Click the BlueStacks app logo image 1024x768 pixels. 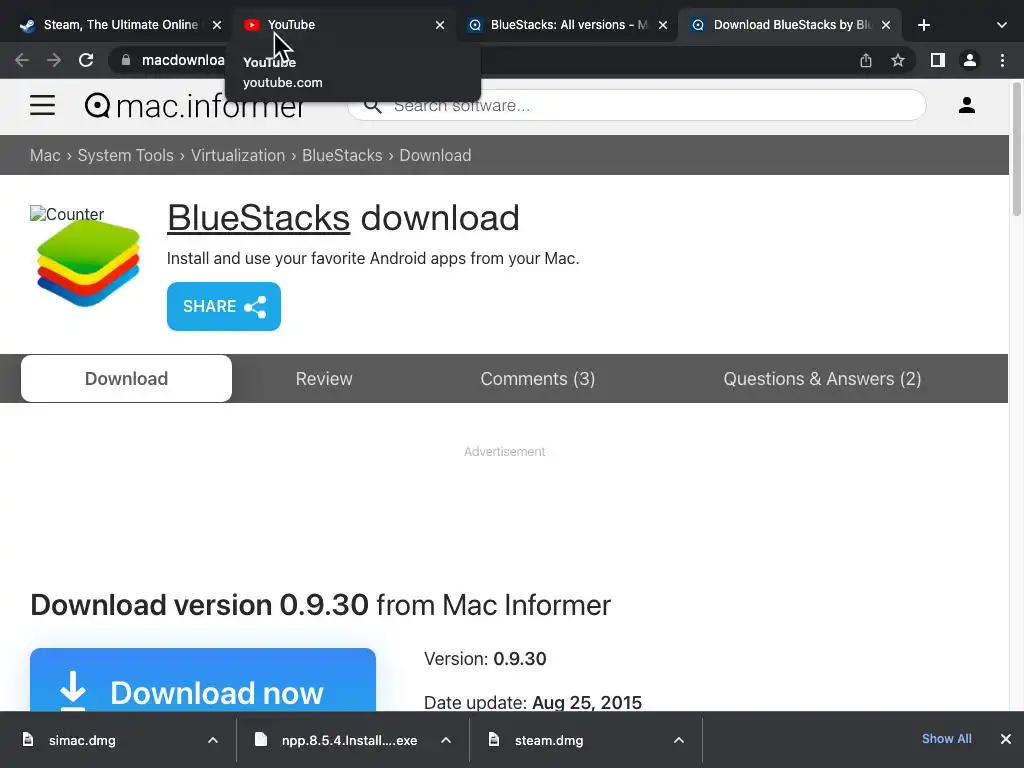pyautogui.click(x=88, y=263)
